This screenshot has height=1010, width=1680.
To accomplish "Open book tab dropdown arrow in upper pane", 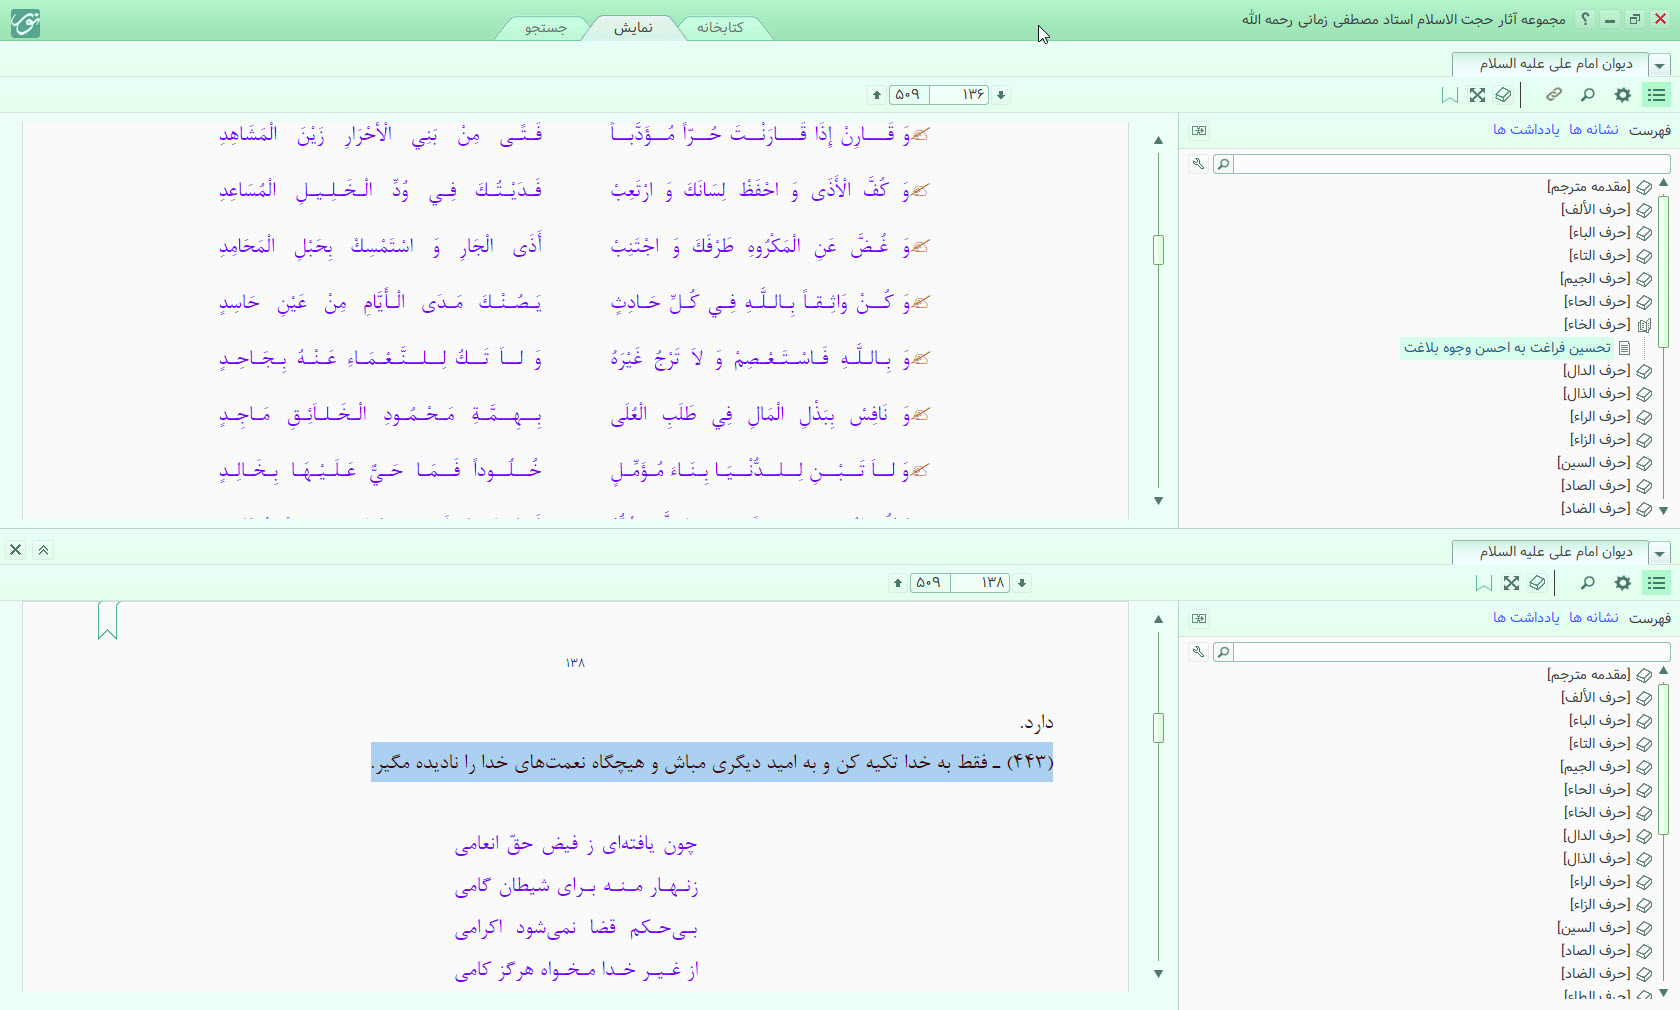I will point(1660,66).
